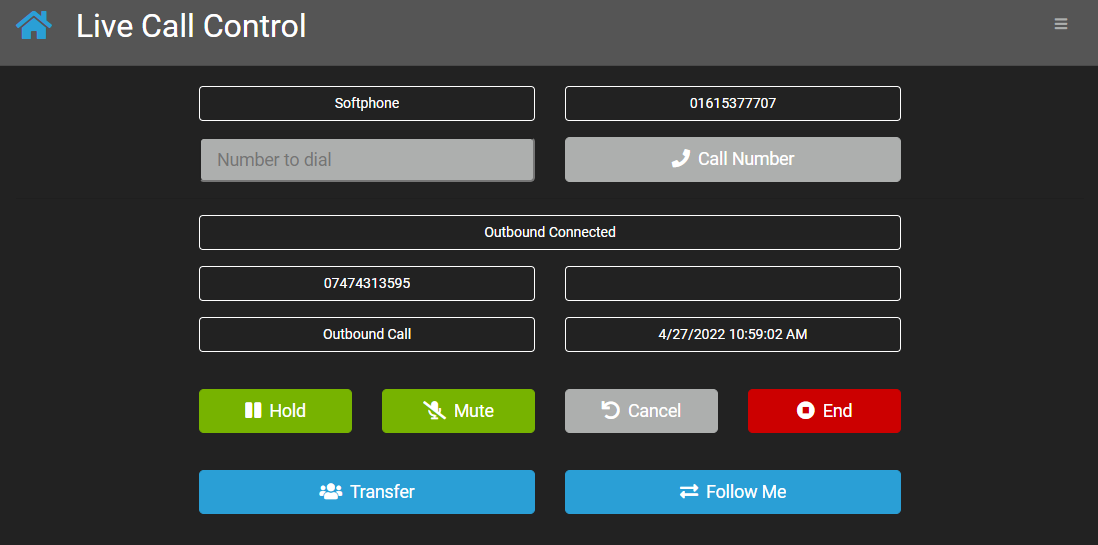Click the 4/27/2022 10:59:02 AM timestamp
The image size is (1098, 545).
pyautogui.click(x=732, y=334)
